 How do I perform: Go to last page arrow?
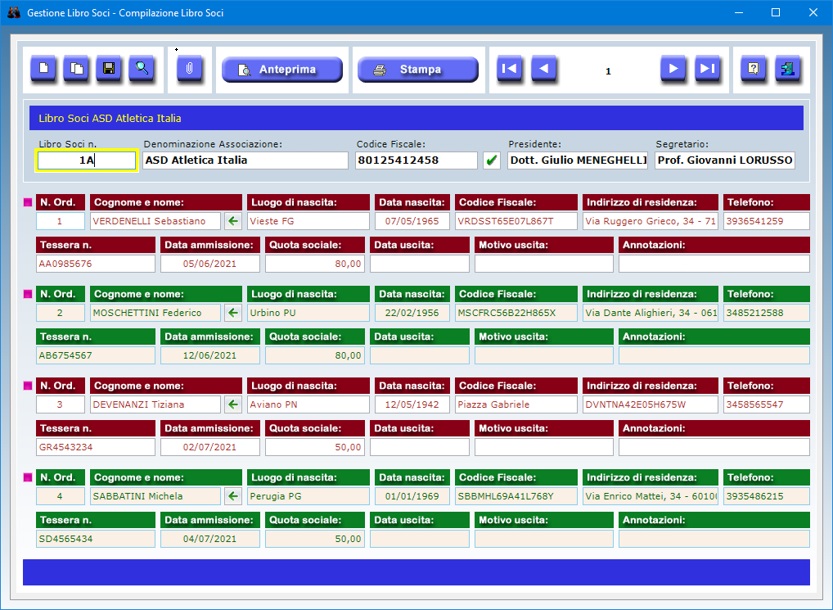coord(708,69)
